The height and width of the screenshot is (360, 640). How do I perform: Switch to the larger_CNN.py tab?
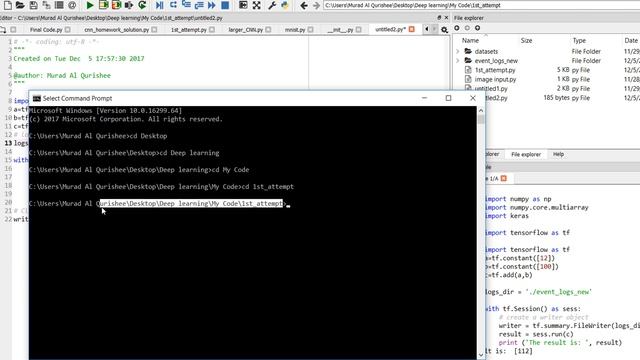246,30
